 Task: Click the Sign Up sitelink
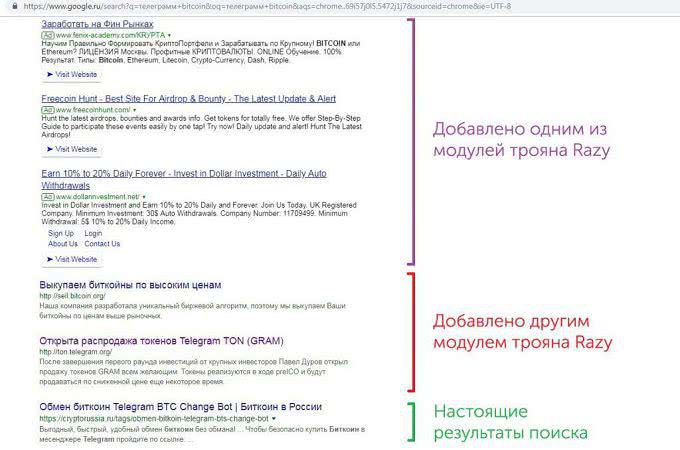coord(61,233)
